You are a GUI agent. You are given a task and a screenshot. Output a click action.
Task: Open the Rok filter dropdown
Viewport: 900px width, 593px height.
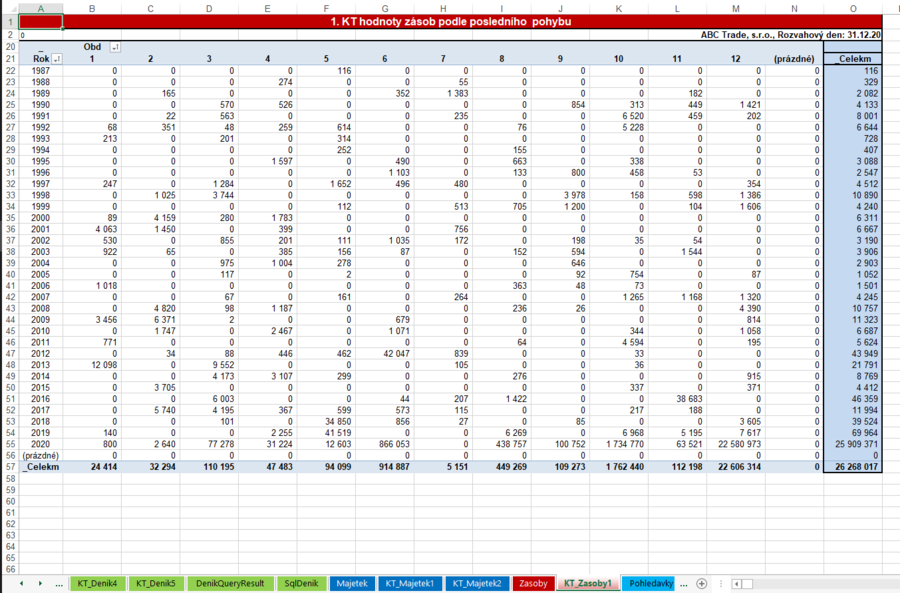(56, 60)
